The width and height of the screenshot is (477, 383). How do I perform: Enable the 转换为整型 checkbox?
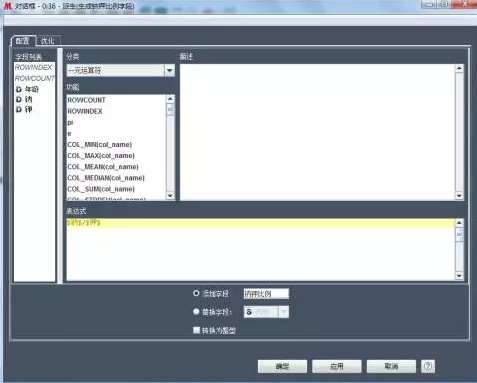click(x=196, y=330)
